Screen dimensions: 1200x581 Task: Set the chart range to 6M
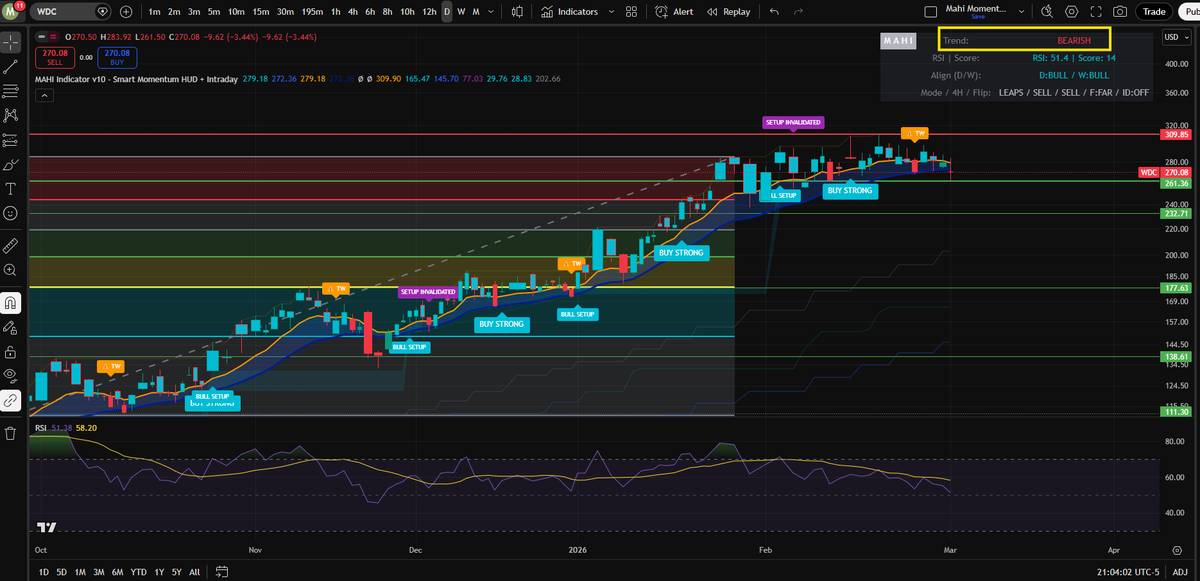119,572
